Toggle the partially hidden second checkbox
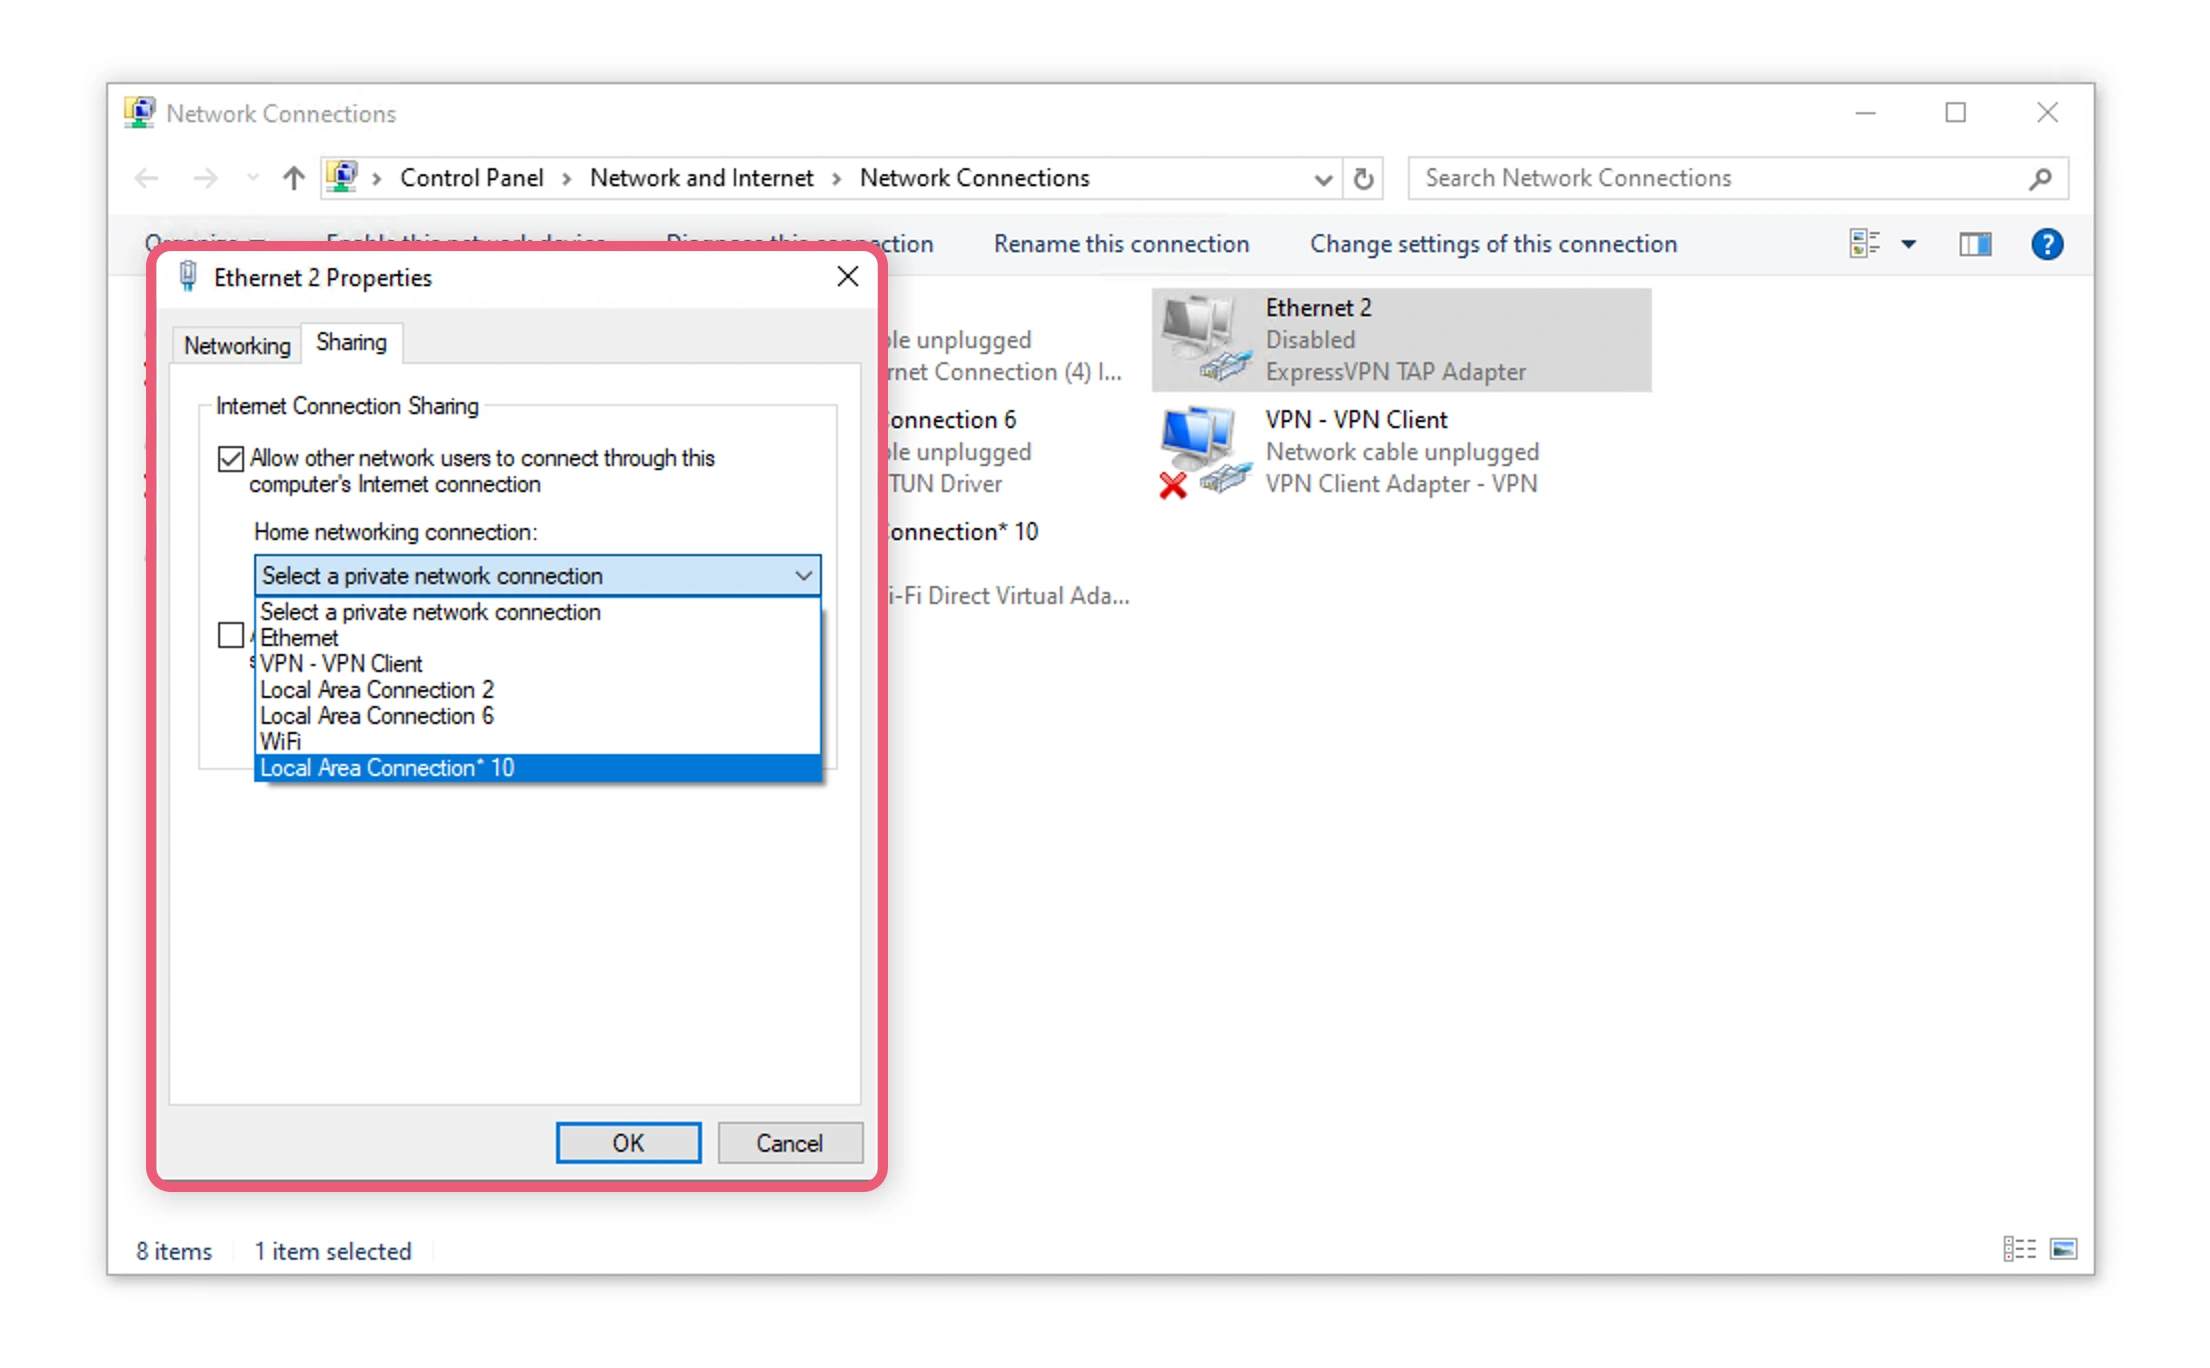Image resolution: width=2210 pixels, height=1368 pixels. 231,635
